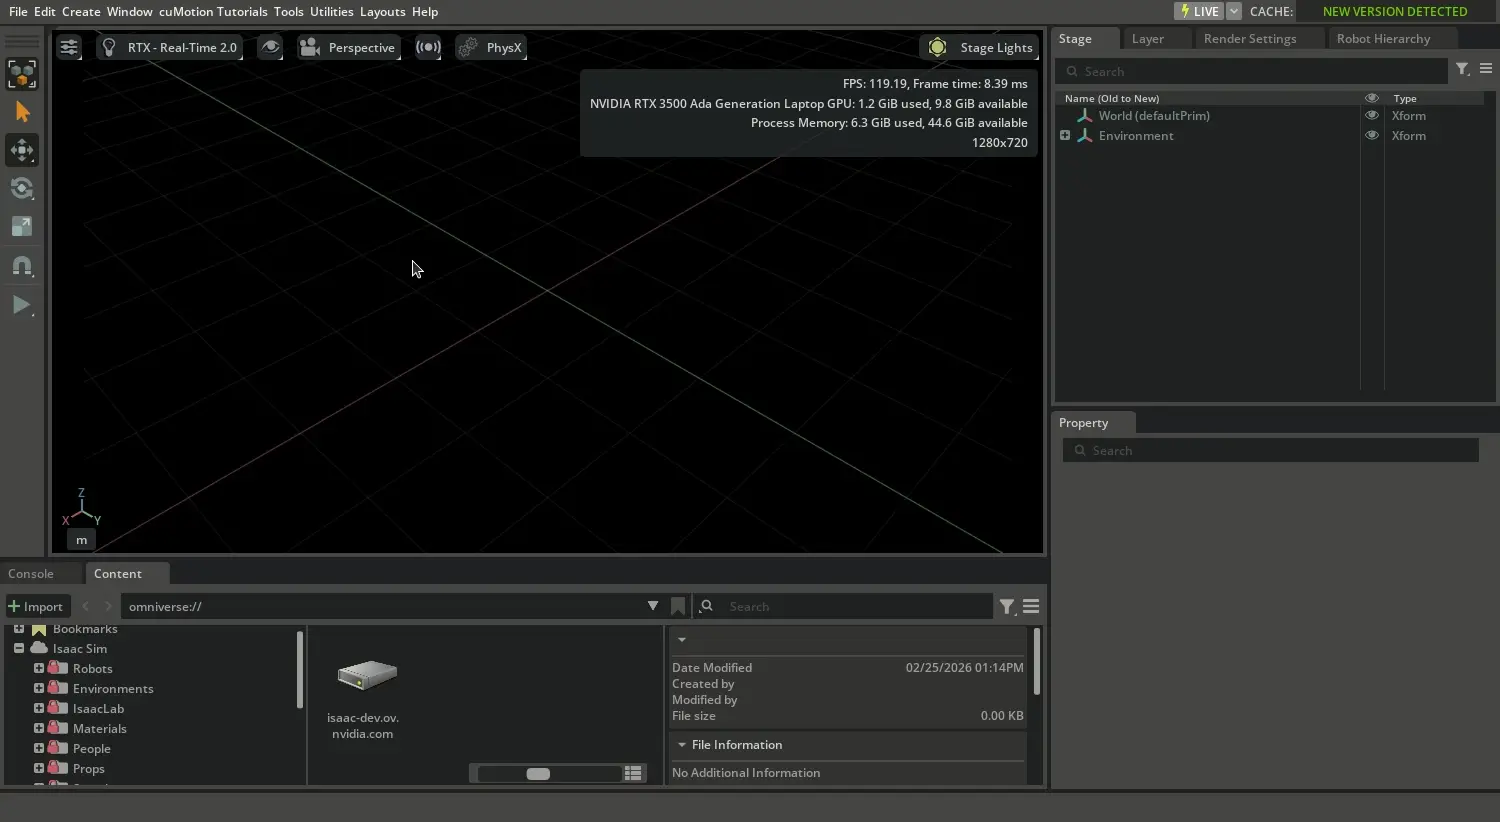The image size is (1500, 822).
Task: Toggle visibility of World prim
Action: (1372, 116)
